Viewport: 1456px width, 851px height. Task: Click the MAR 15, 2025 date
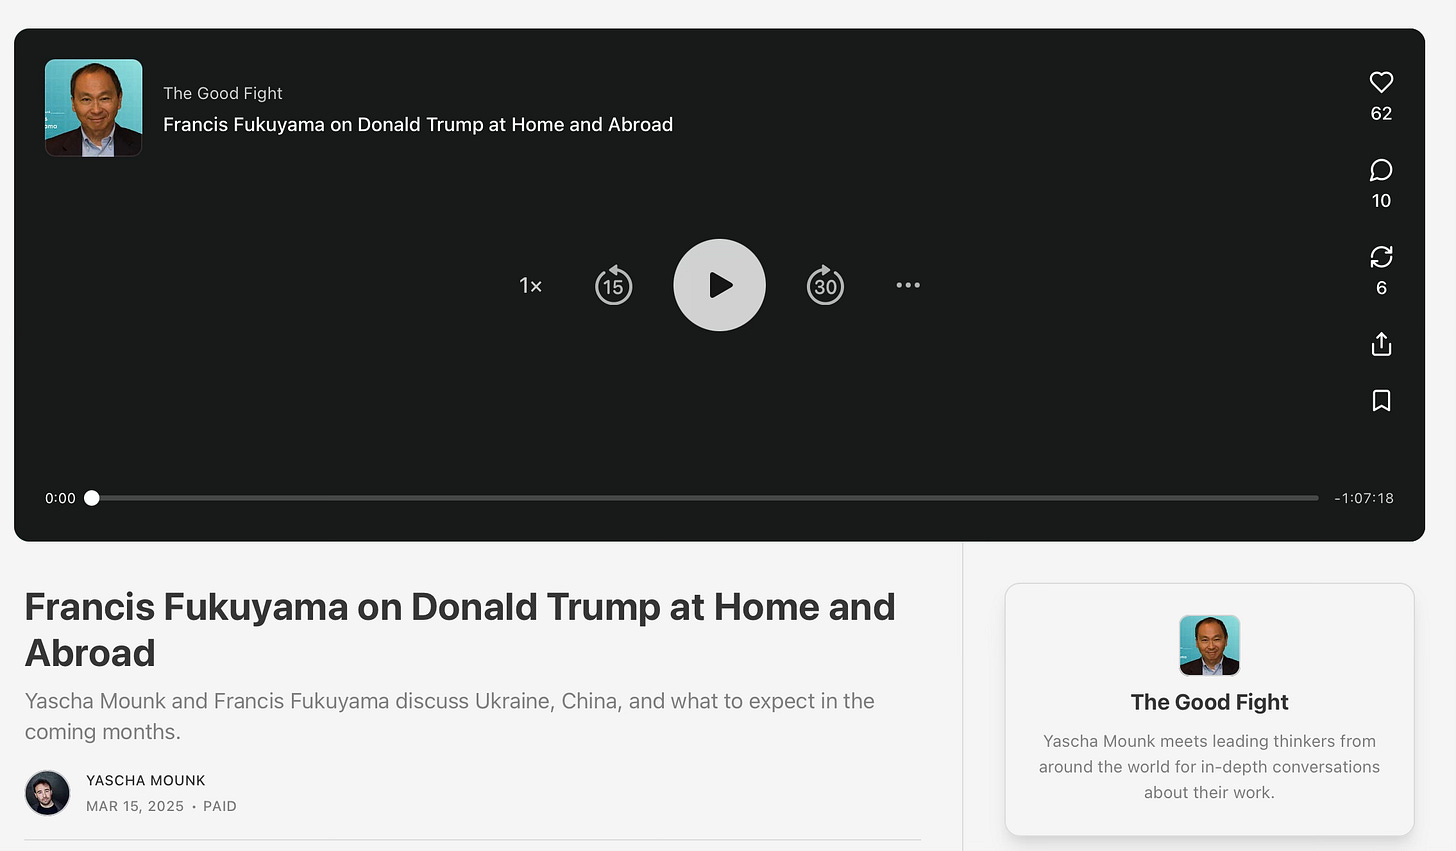(x=135, y=806)
